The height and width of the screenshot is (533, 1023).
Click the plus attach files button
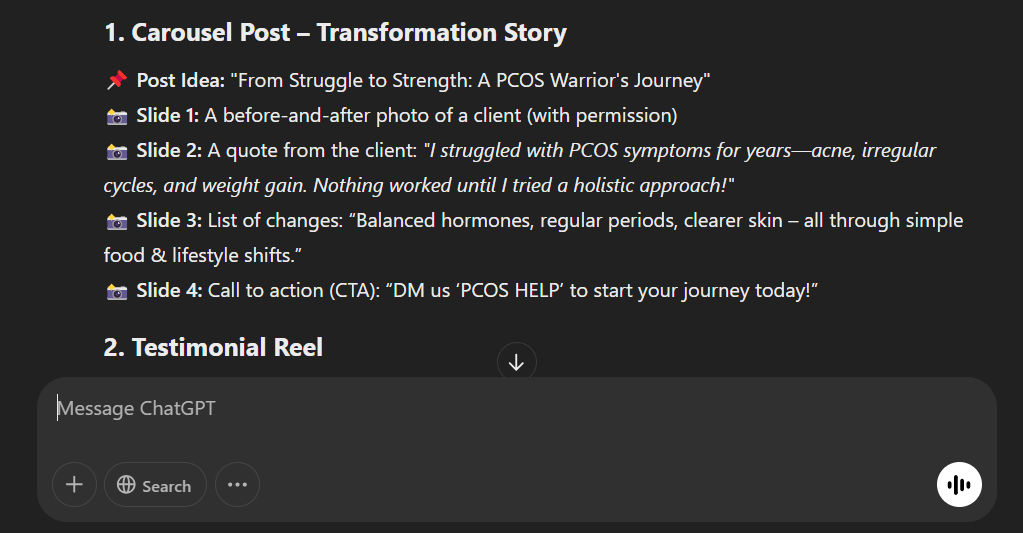point(74,485)
